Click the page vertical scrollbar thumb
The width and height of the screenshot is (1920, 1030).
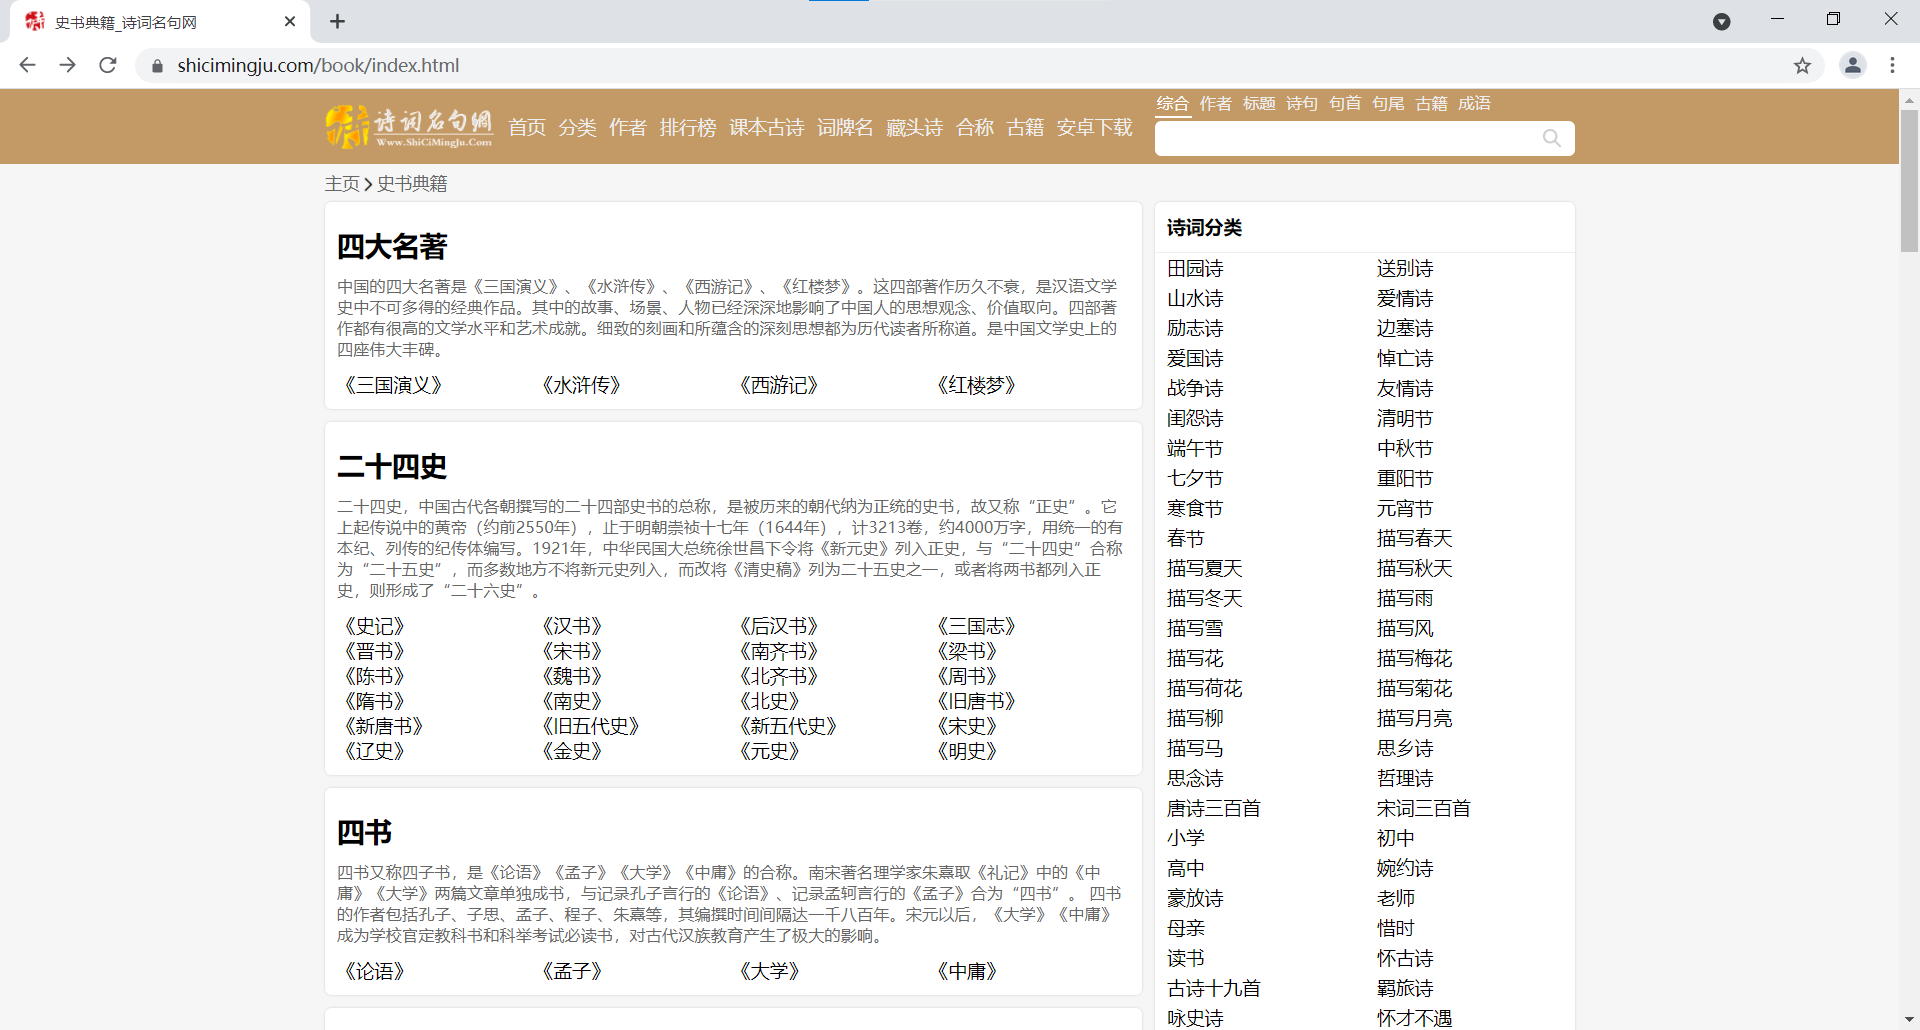pos(1909,180)
